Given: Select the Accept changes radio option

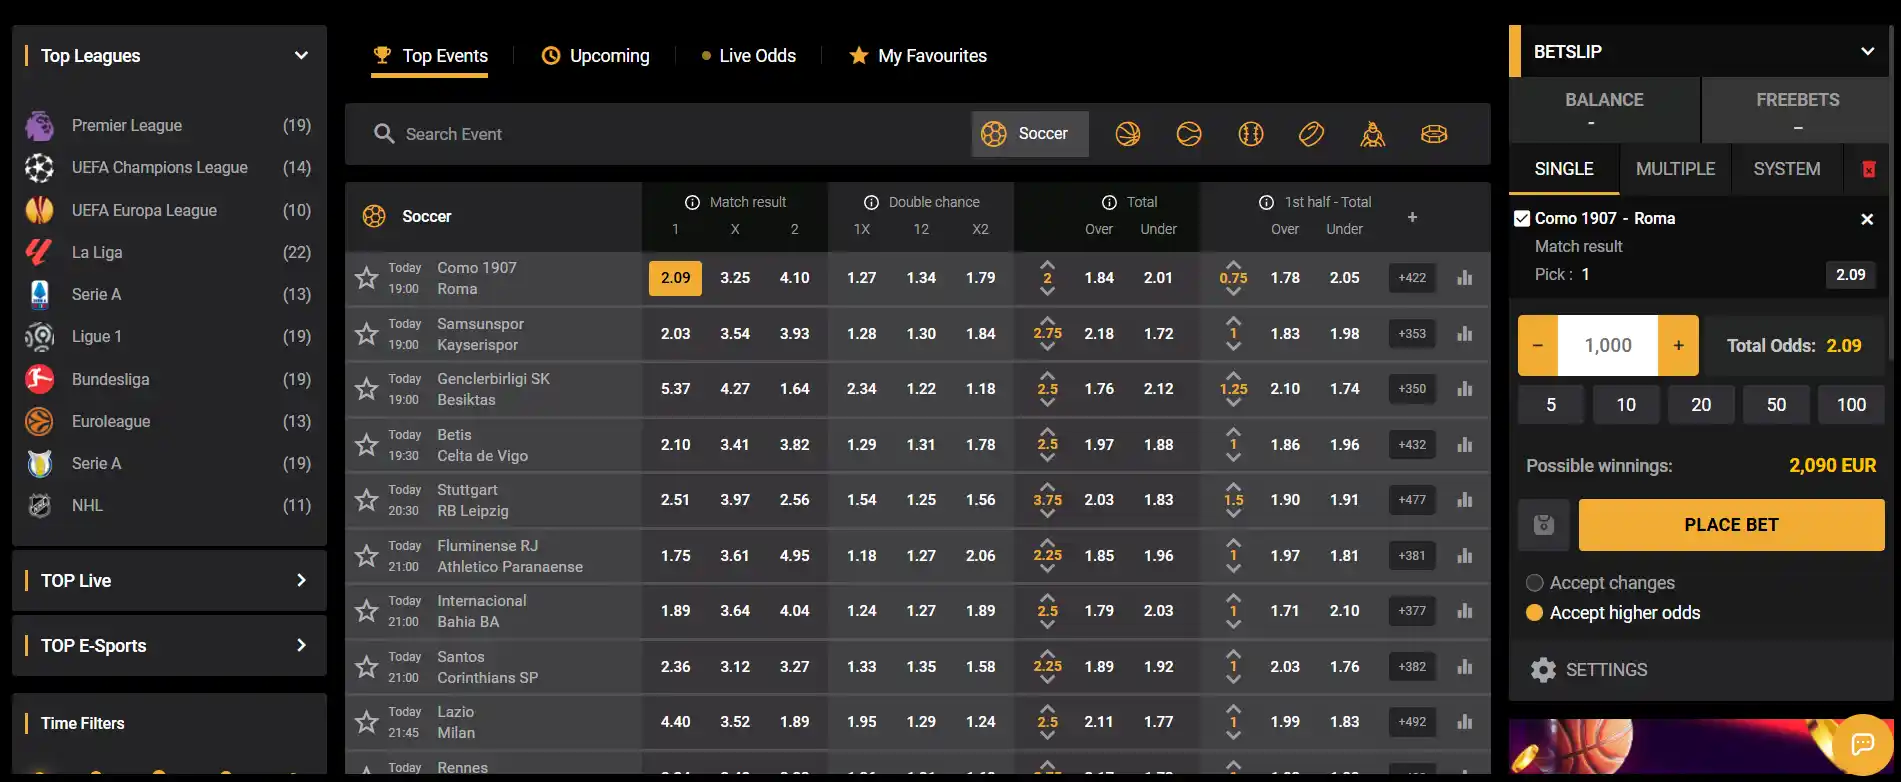Looking at the screenshot, I should click(1534, 583).
